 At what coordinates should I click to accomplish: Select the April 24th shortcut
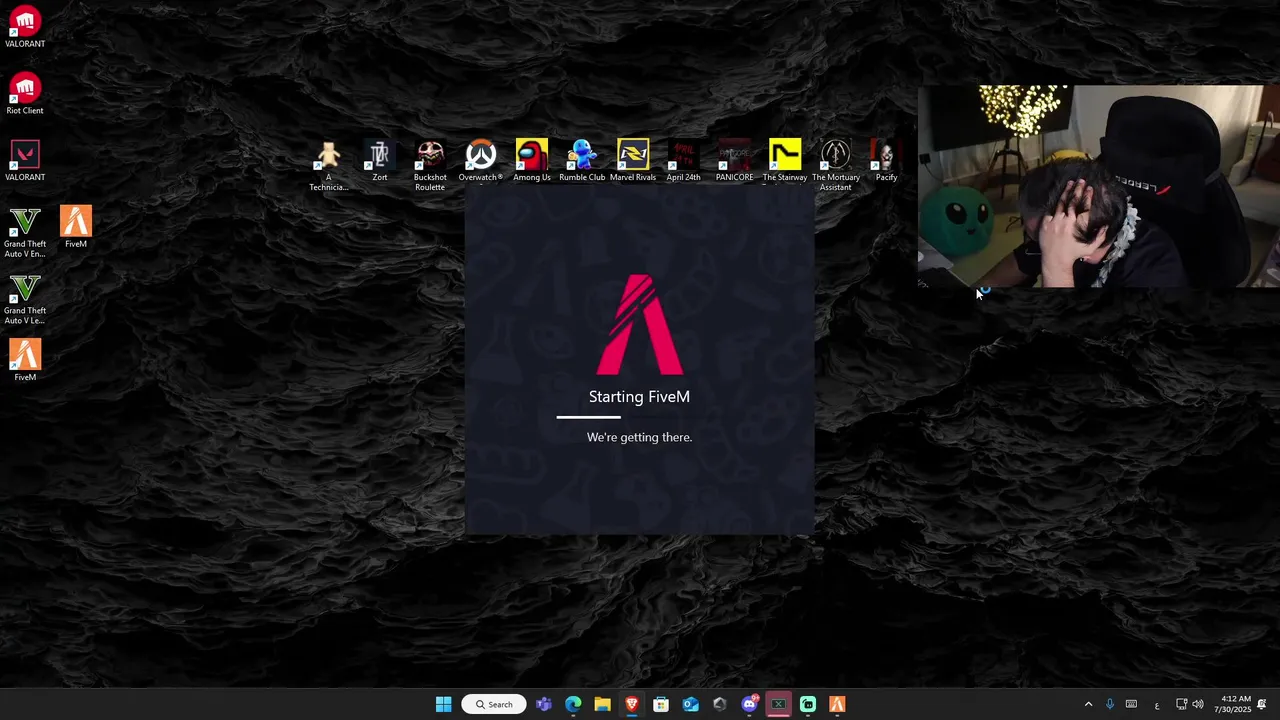click(684, 161)
